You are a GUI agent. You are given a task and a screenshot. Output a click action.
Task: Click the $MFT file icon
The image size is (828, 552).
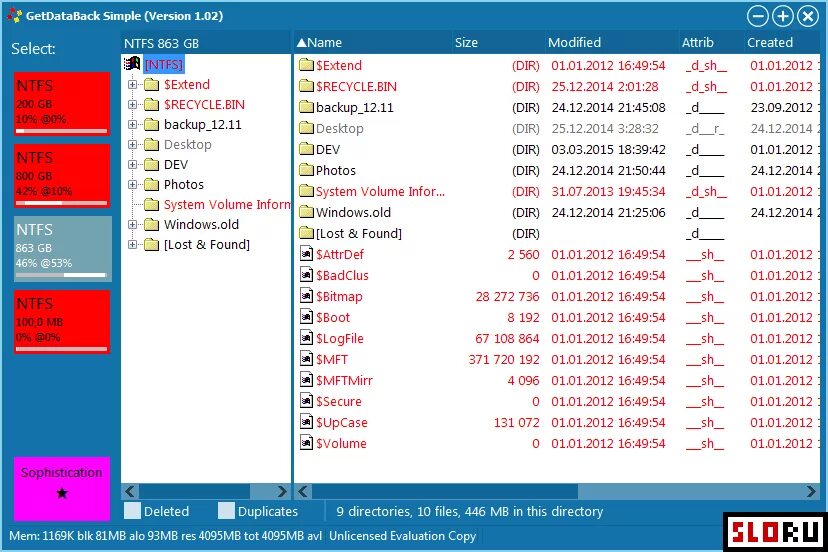pos(306,359)
